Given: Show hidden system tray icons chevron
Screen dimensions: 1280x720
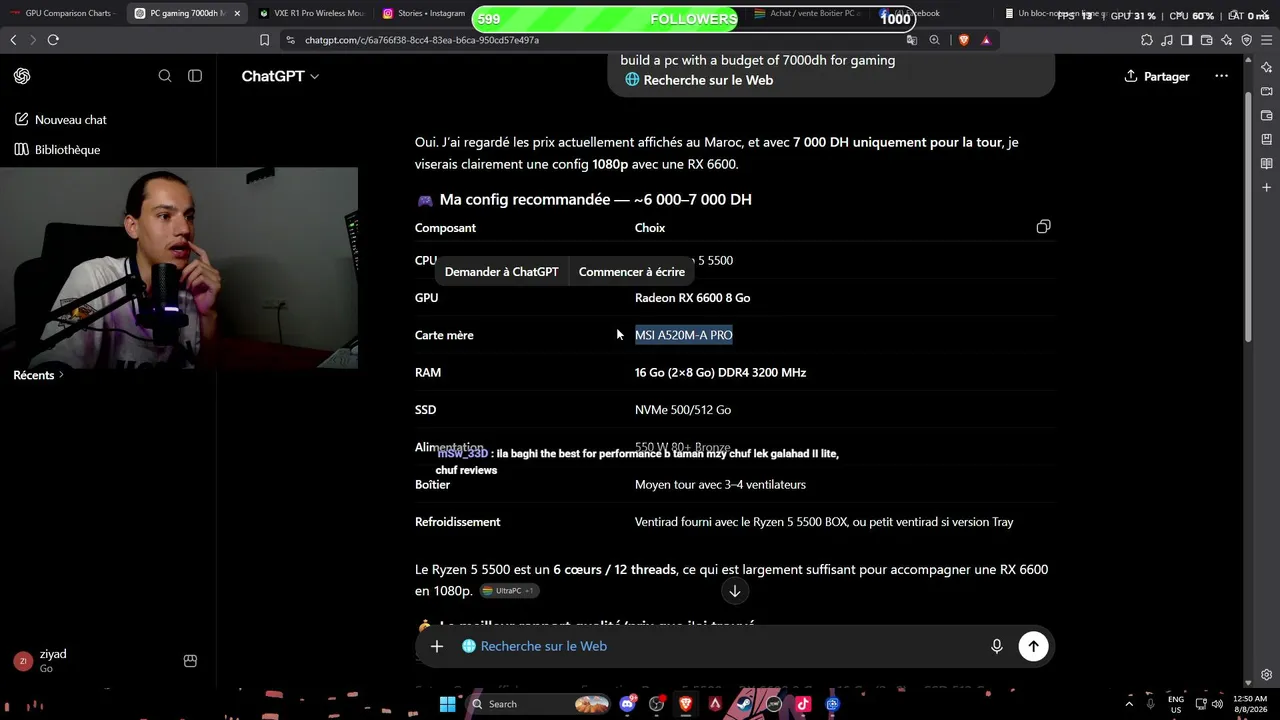Looking at the screenshot, I should (1129, 704).
